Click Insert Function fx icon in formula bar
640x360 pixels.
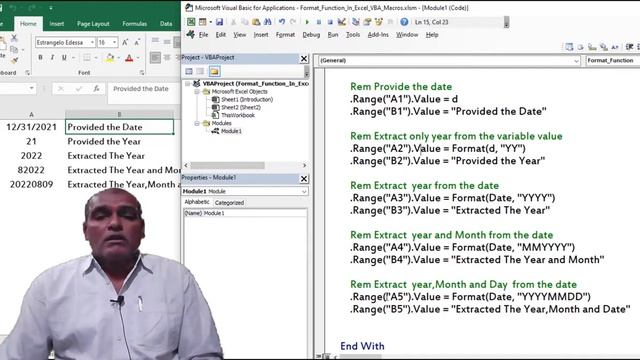click(x=96, y=89)
